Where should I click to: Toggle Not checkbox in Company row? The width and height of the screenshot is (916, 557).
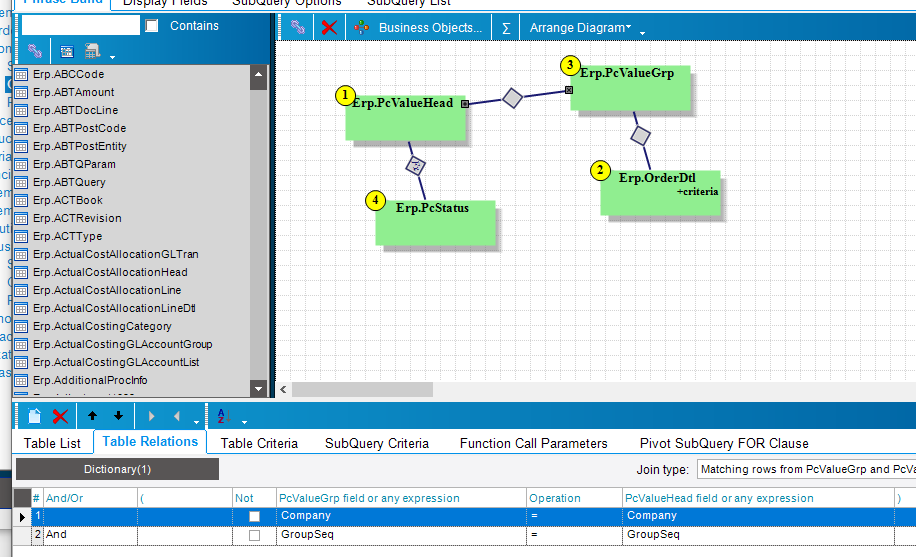[254, 517]
